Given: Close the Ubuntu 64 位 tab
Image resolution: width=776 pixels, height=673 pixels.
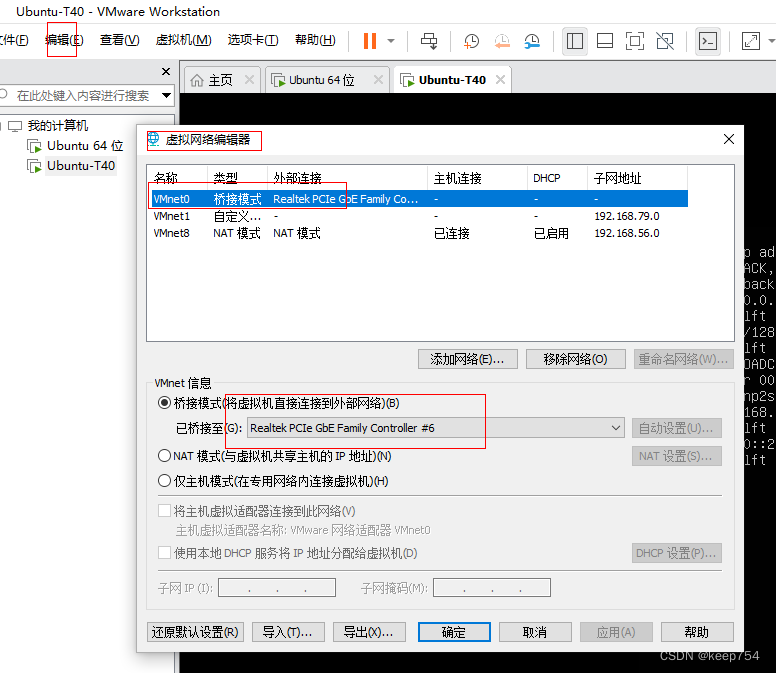Looking at the screenshot, I should (x=378, y=80).
